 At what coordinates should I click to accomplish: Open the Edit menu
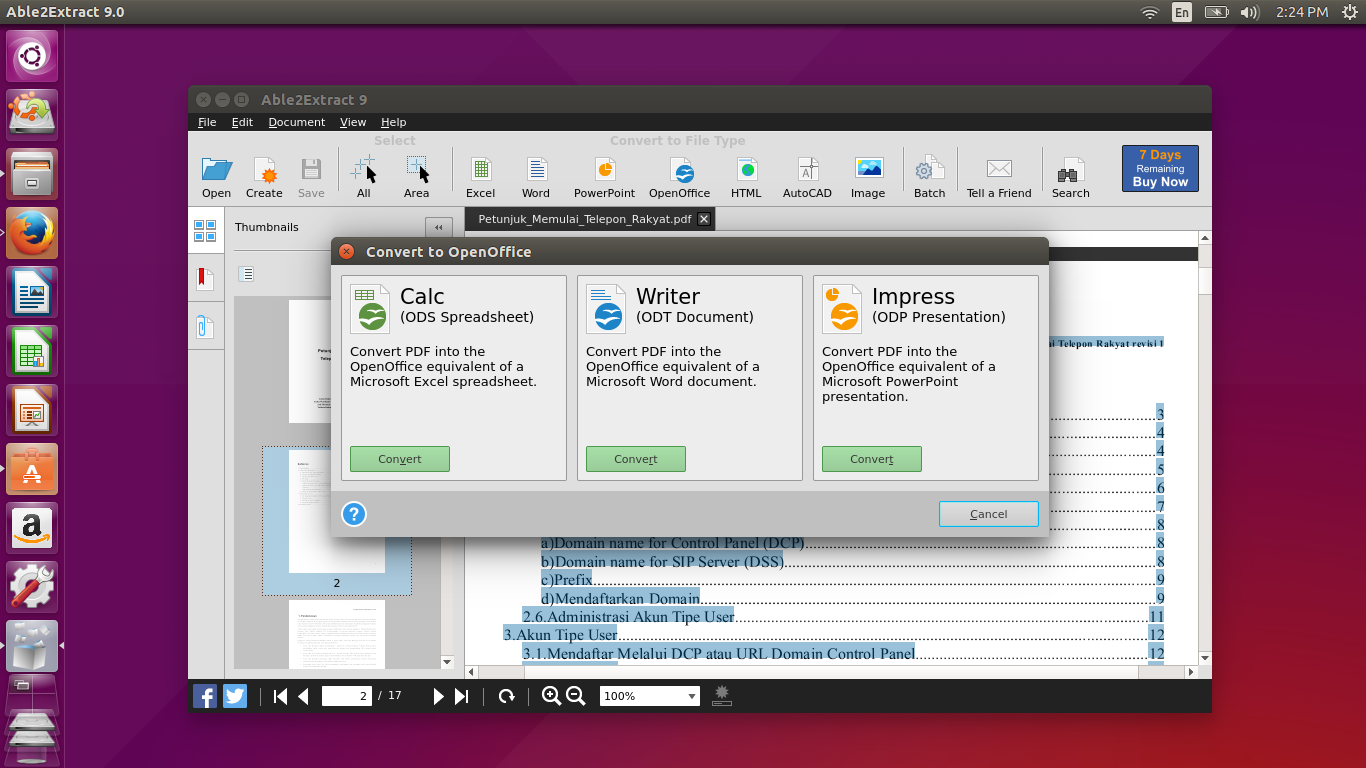(x=242, y=122)
